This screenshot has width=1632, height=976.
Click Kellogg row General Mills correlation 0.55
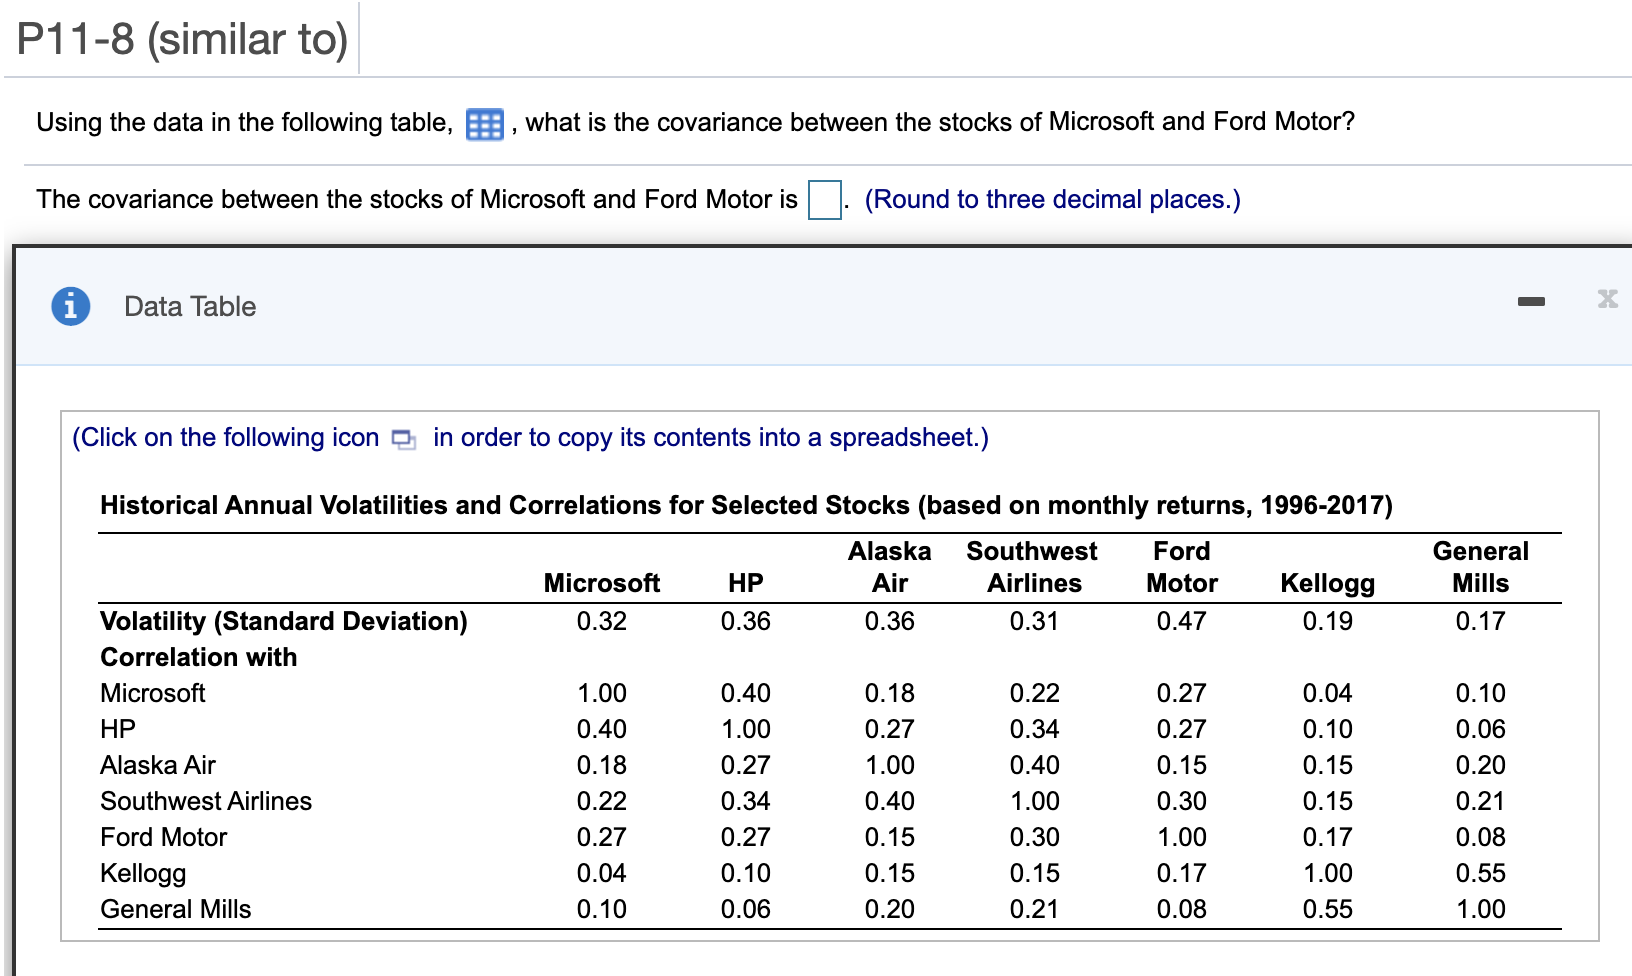click(x=1481, y=873)
